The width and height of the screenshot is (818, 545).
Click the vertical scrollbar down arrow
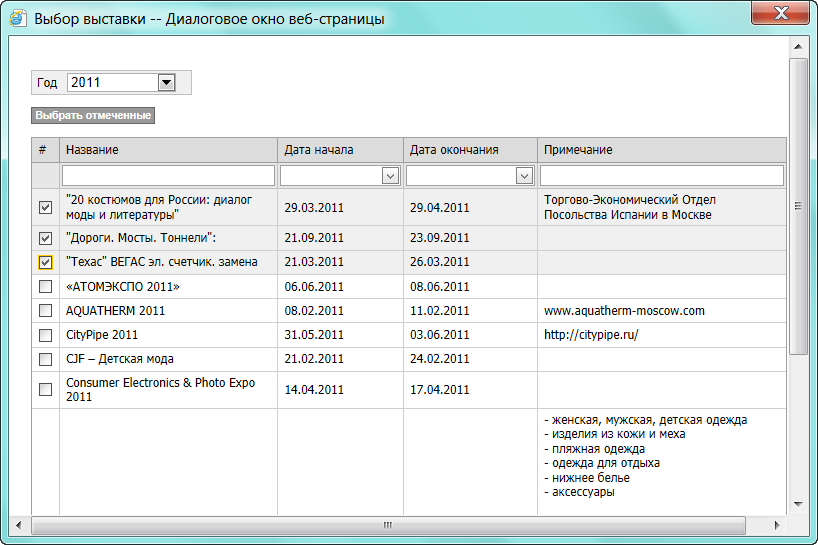pyautogui.click(x=798, y=504)
